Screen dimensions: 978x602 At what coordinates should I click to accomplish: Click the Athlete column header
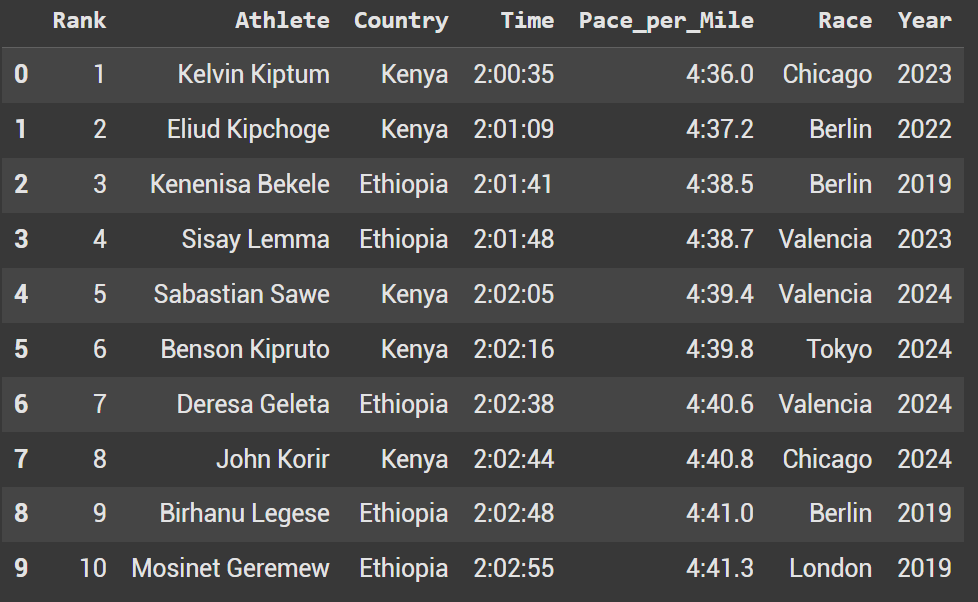pos(282,20)
